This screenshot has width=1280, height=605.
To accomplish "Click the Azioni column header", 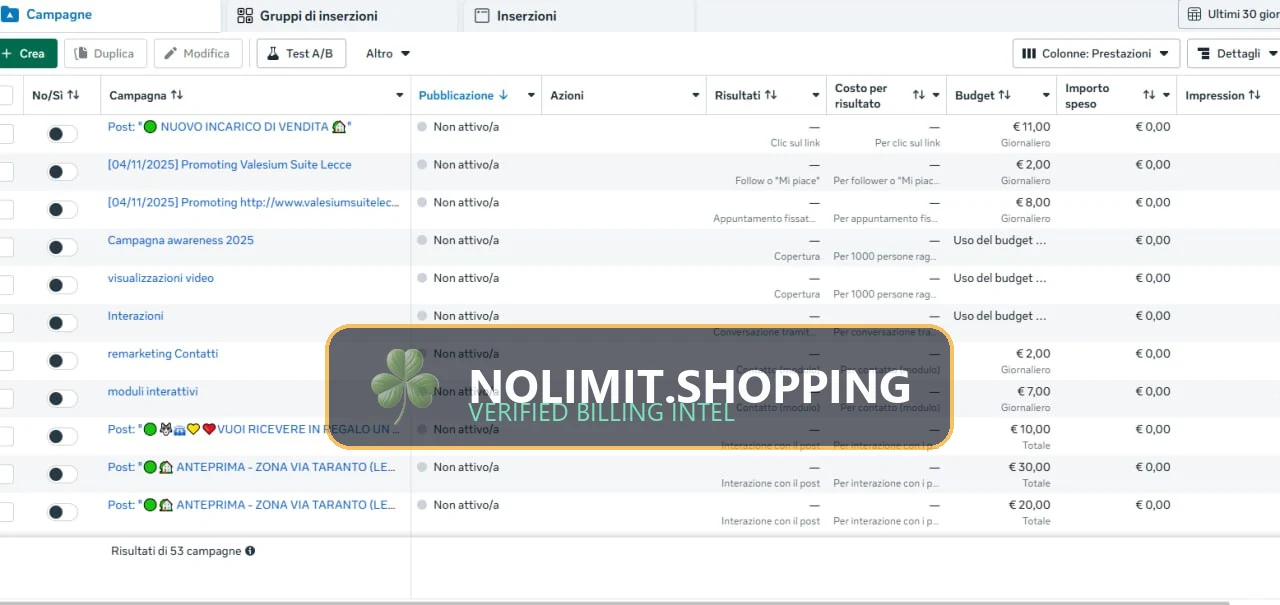I will (x=624, y=95).
